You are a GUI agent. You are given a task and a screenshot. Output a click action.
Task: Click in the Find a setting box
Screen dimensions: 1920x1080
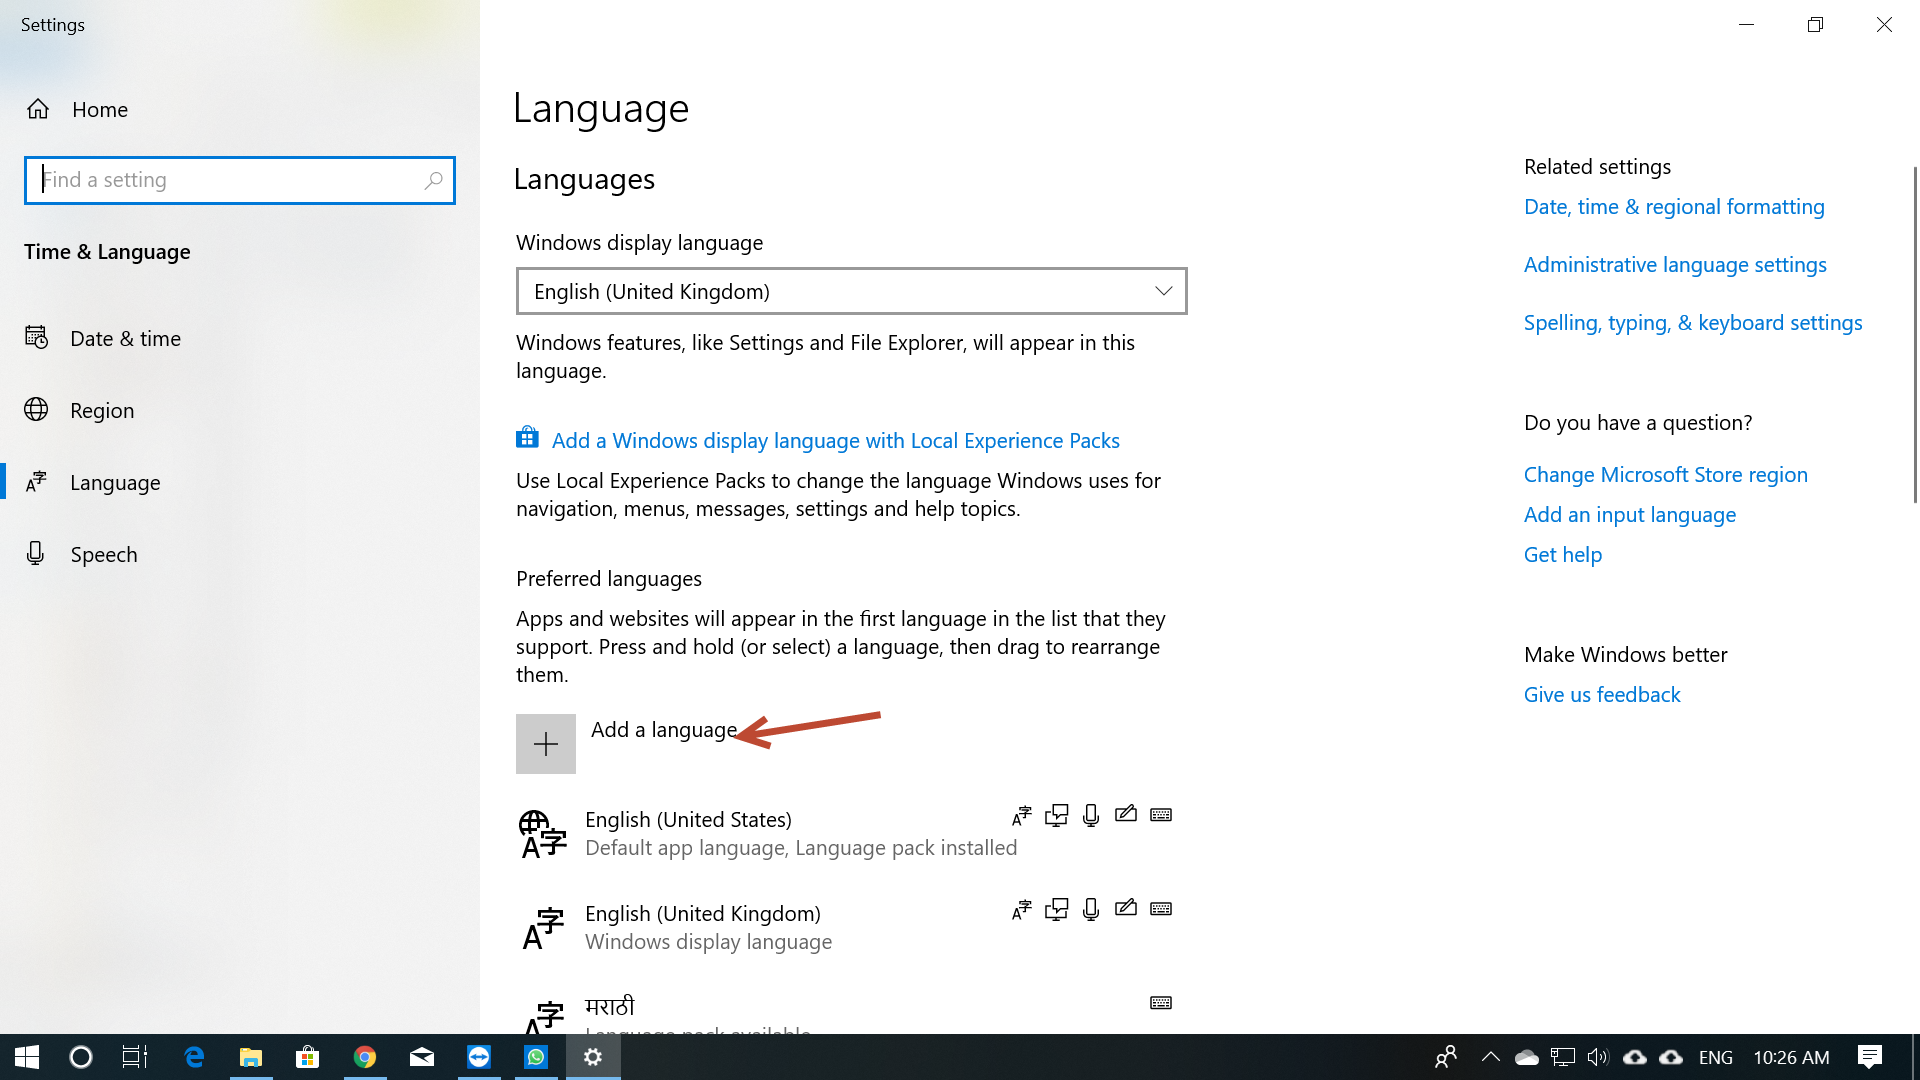[230, 180]
